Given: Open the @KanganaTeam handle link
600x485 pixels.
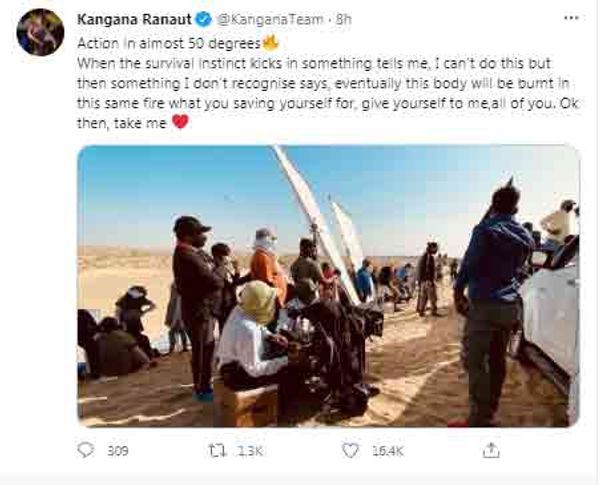Looking at the screenshot, I should click(270, 19).
